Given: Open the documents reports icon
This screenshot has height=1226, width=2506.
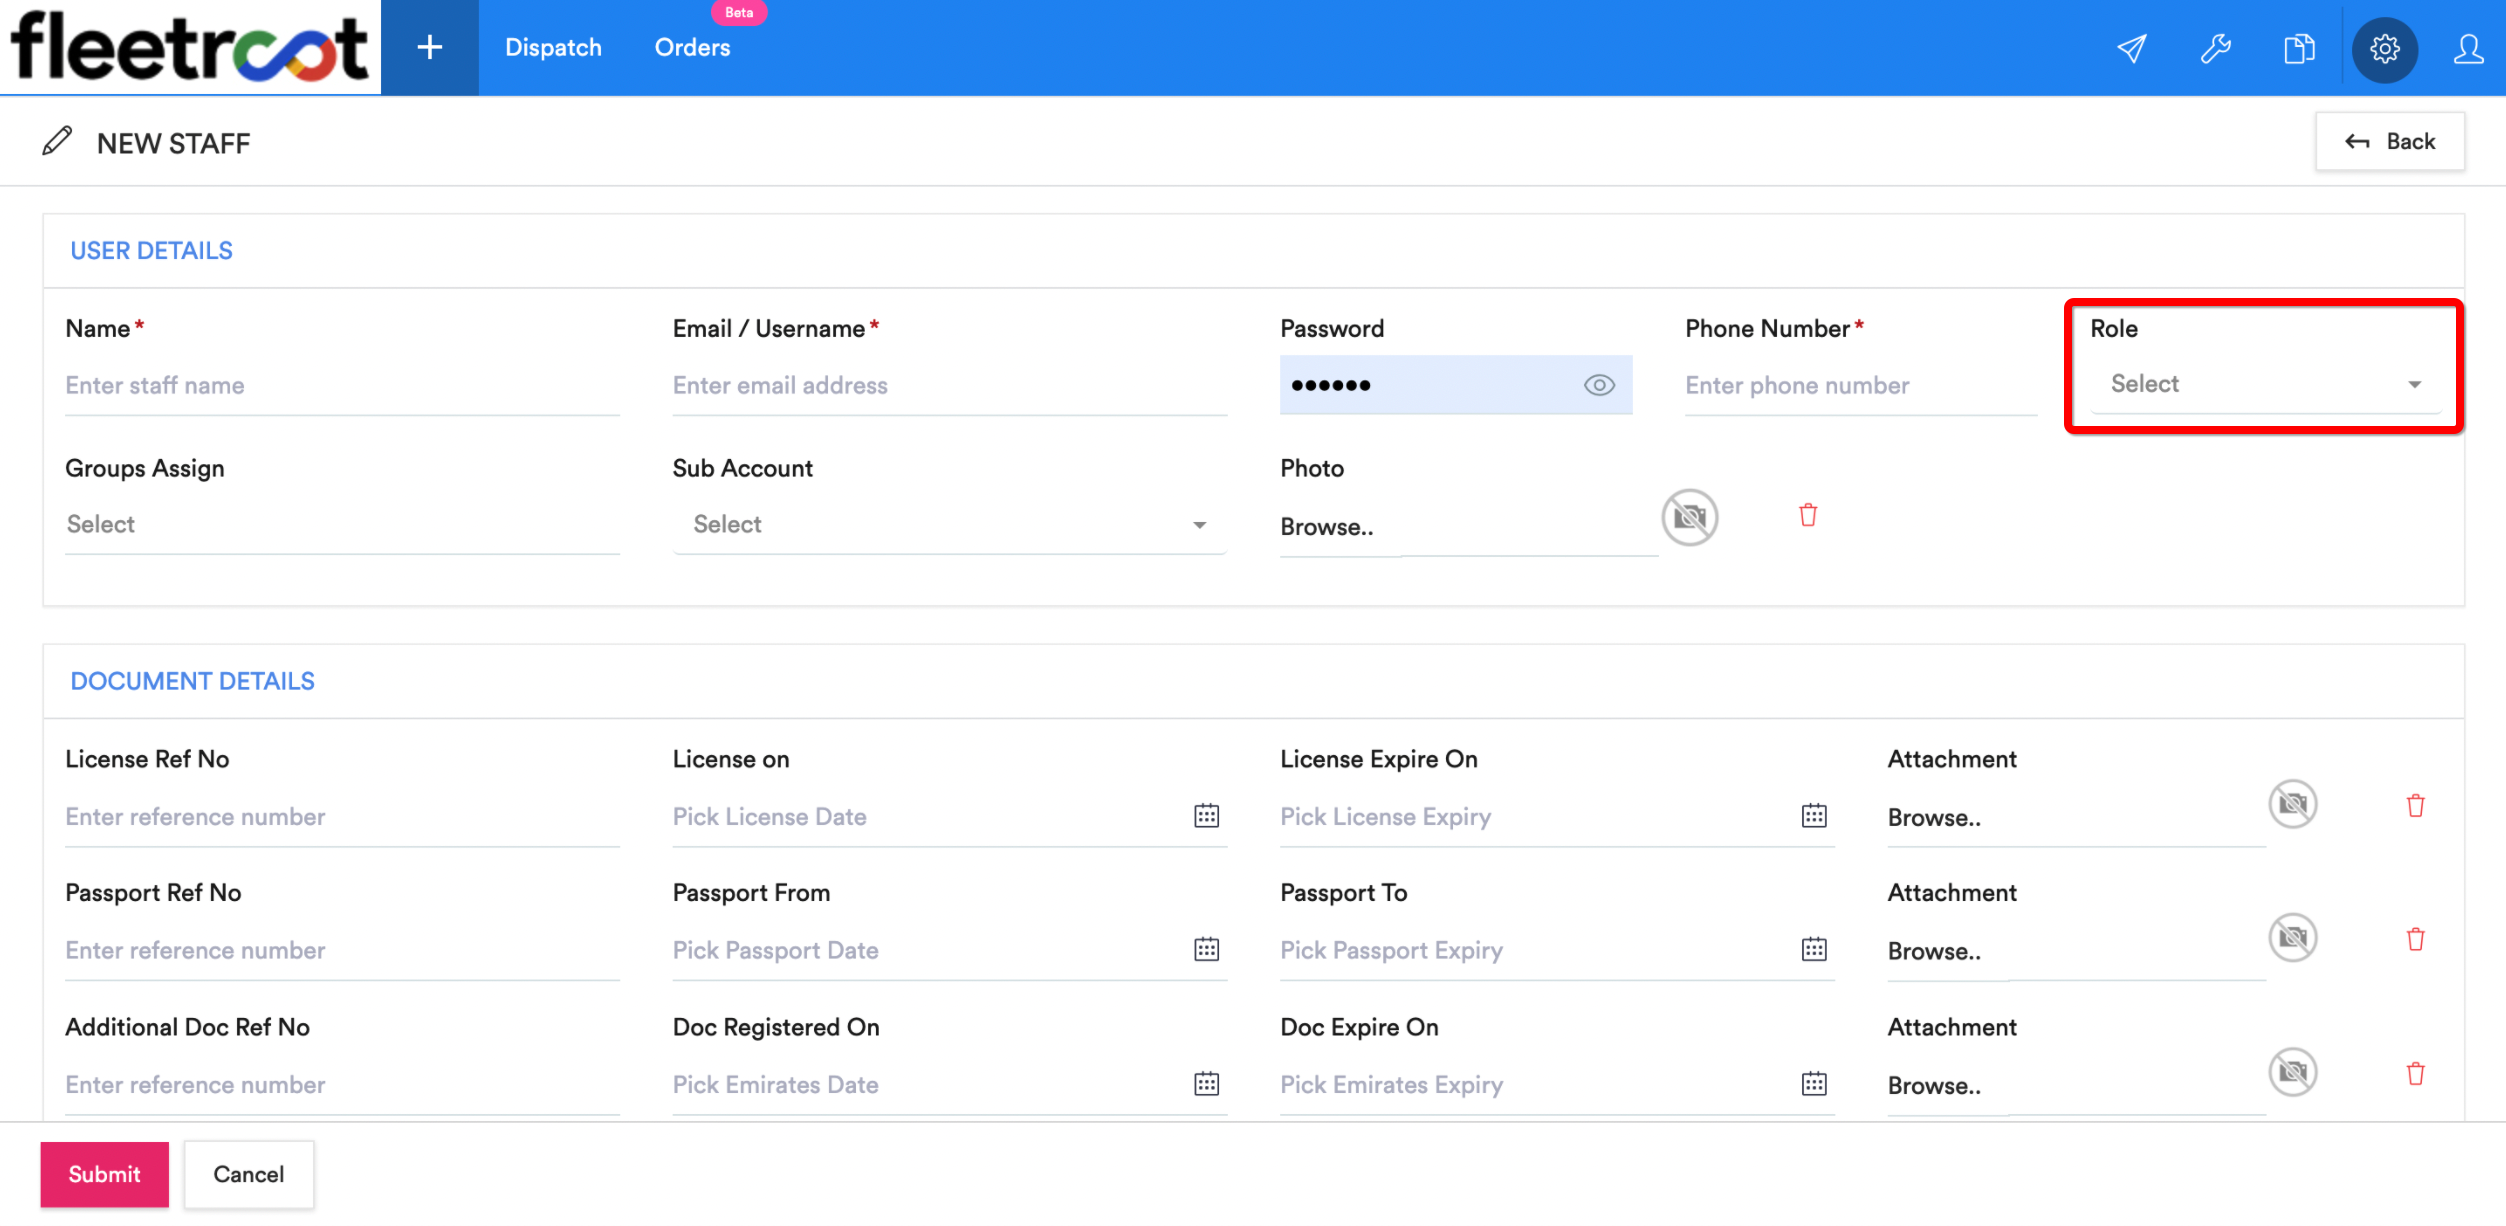Looking at the screenshot, I should [x=2299, y=48].
